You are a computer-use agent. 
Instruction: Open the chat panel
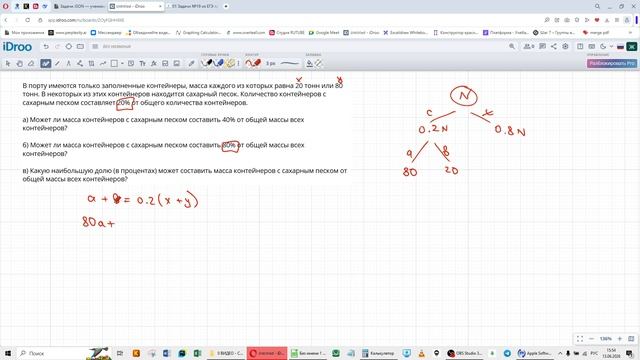click(542, 47)
